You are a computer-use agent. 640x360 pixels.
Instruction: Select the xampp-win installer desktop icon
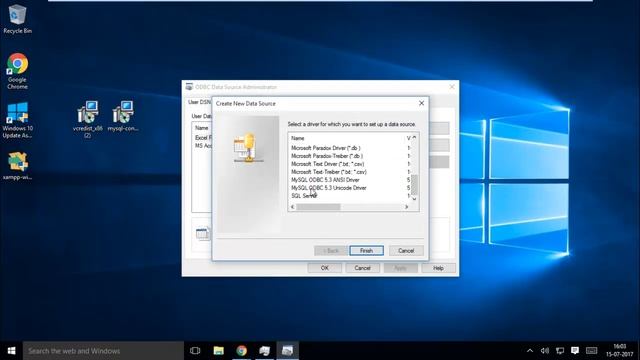click(17, 166)
